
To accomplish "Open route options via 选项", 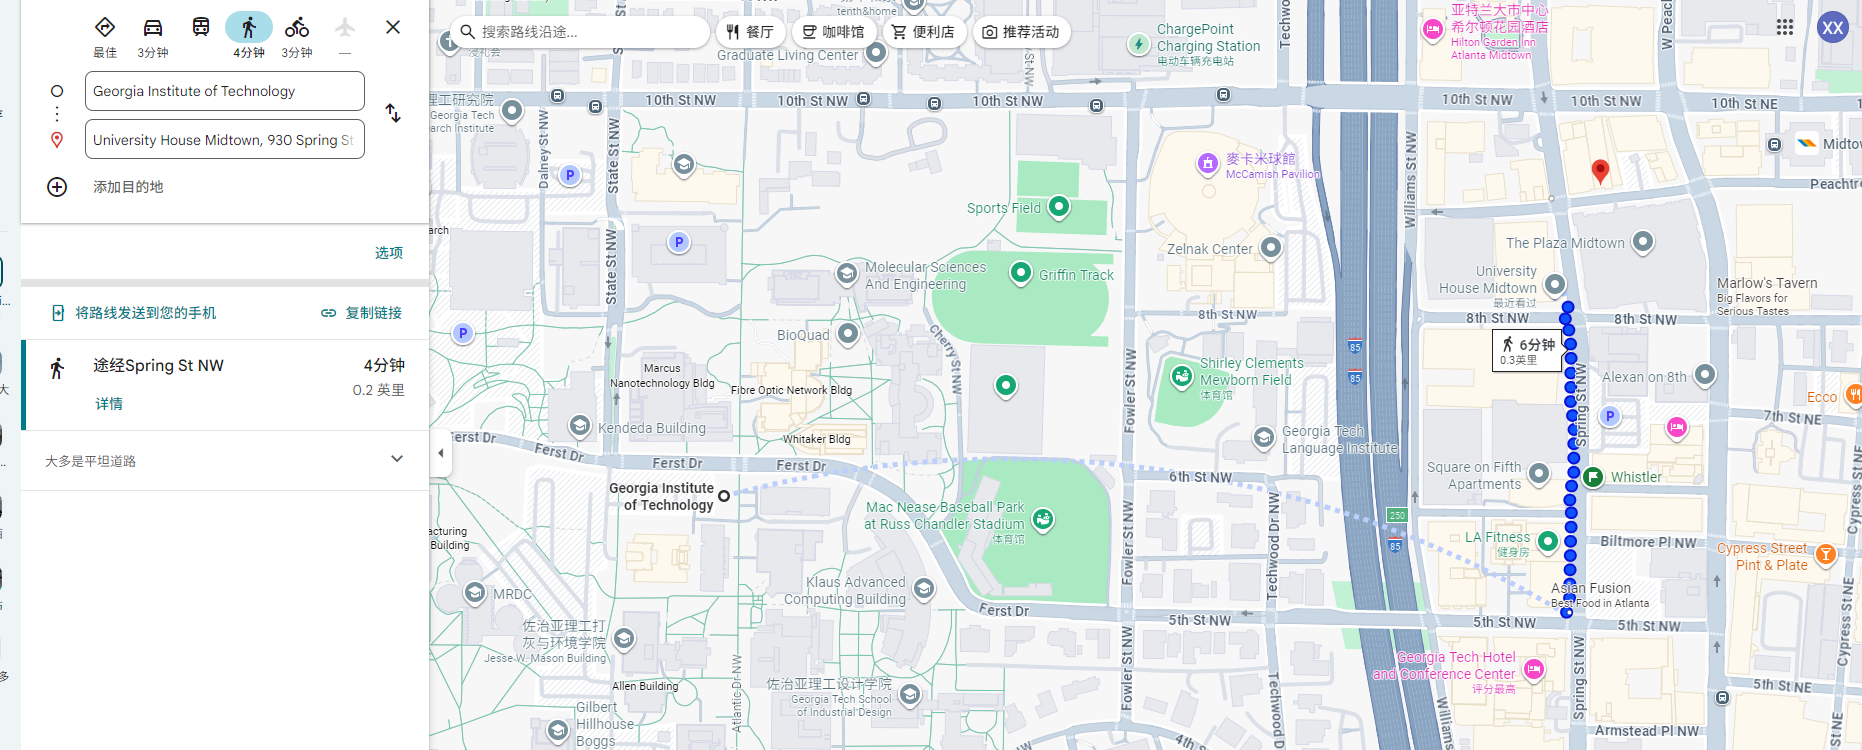I will 389,253.
